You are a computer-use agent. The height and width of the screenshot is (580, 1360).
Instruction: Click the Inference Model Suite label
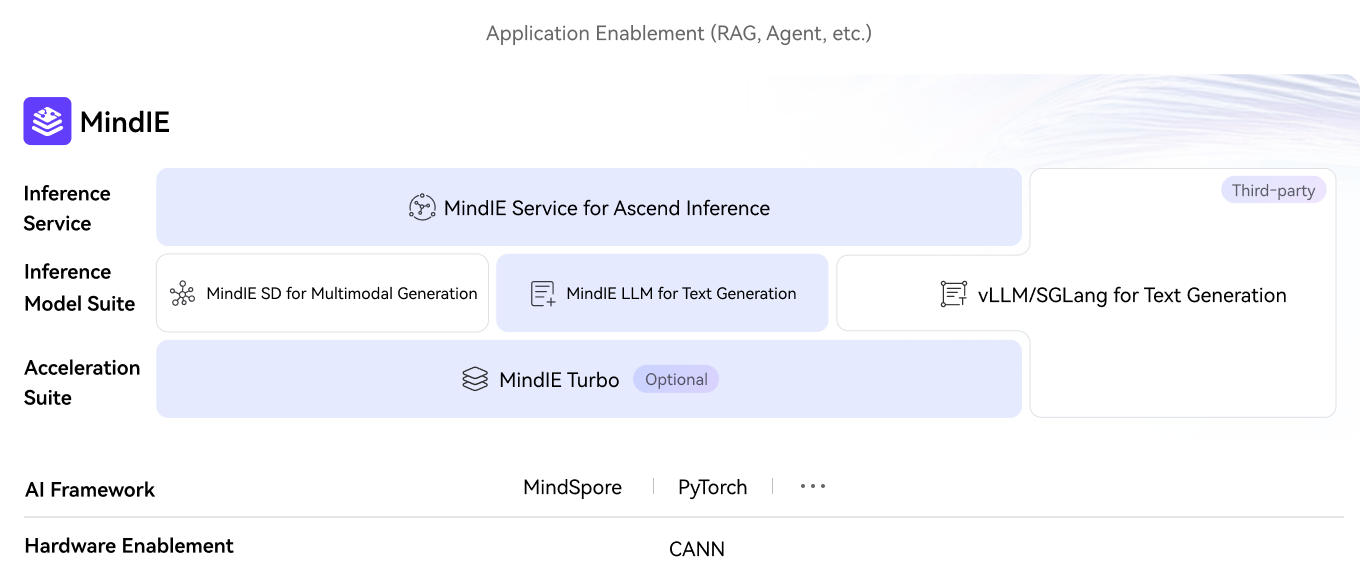coord(79,288)
